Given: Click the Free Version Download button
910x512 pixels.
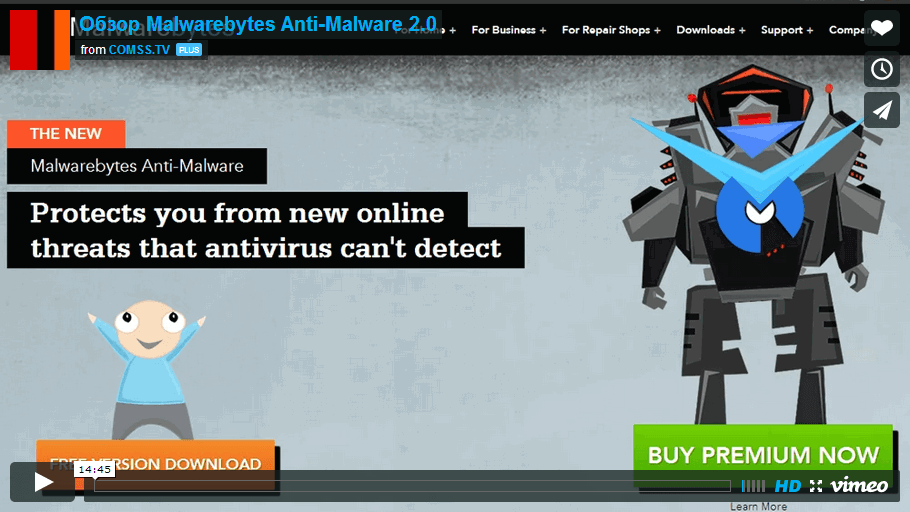Looking at the screenshot, I should pos(156,464).
